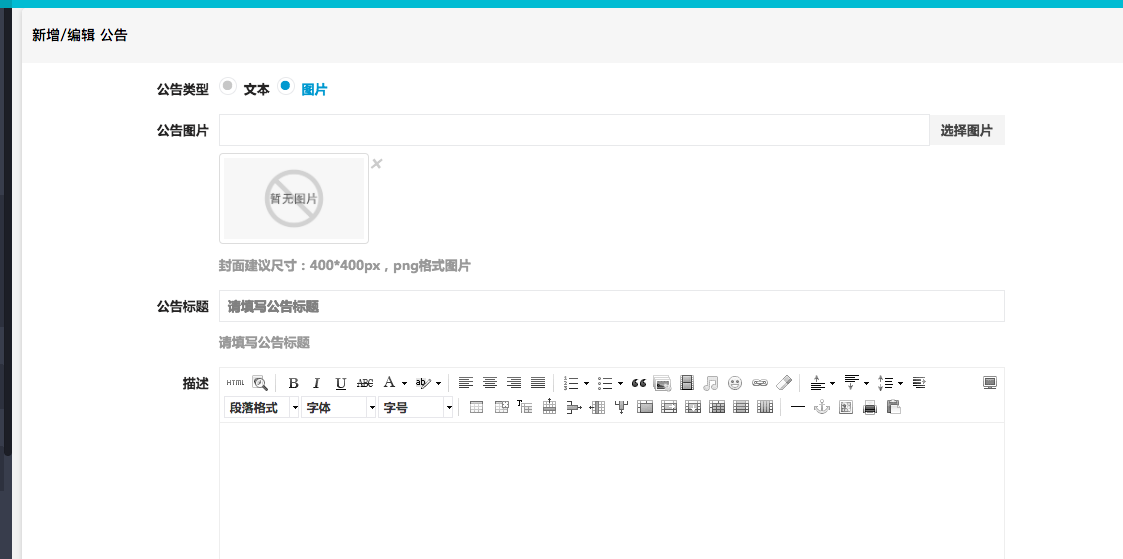Align text right
Screen dimensions: 1123x559
coord(514,383)
